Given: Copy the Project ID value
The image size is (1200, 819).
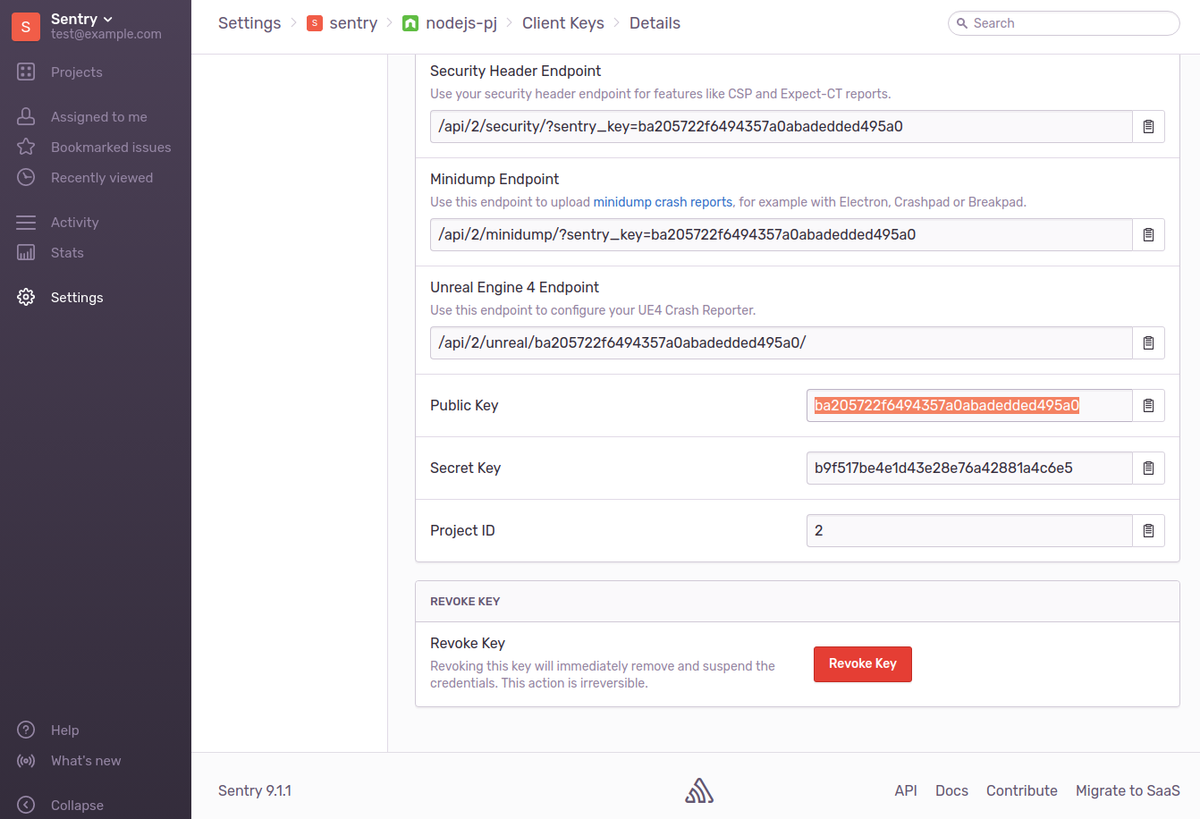Looking at the screenshot, I should [x=1148, y=531].
